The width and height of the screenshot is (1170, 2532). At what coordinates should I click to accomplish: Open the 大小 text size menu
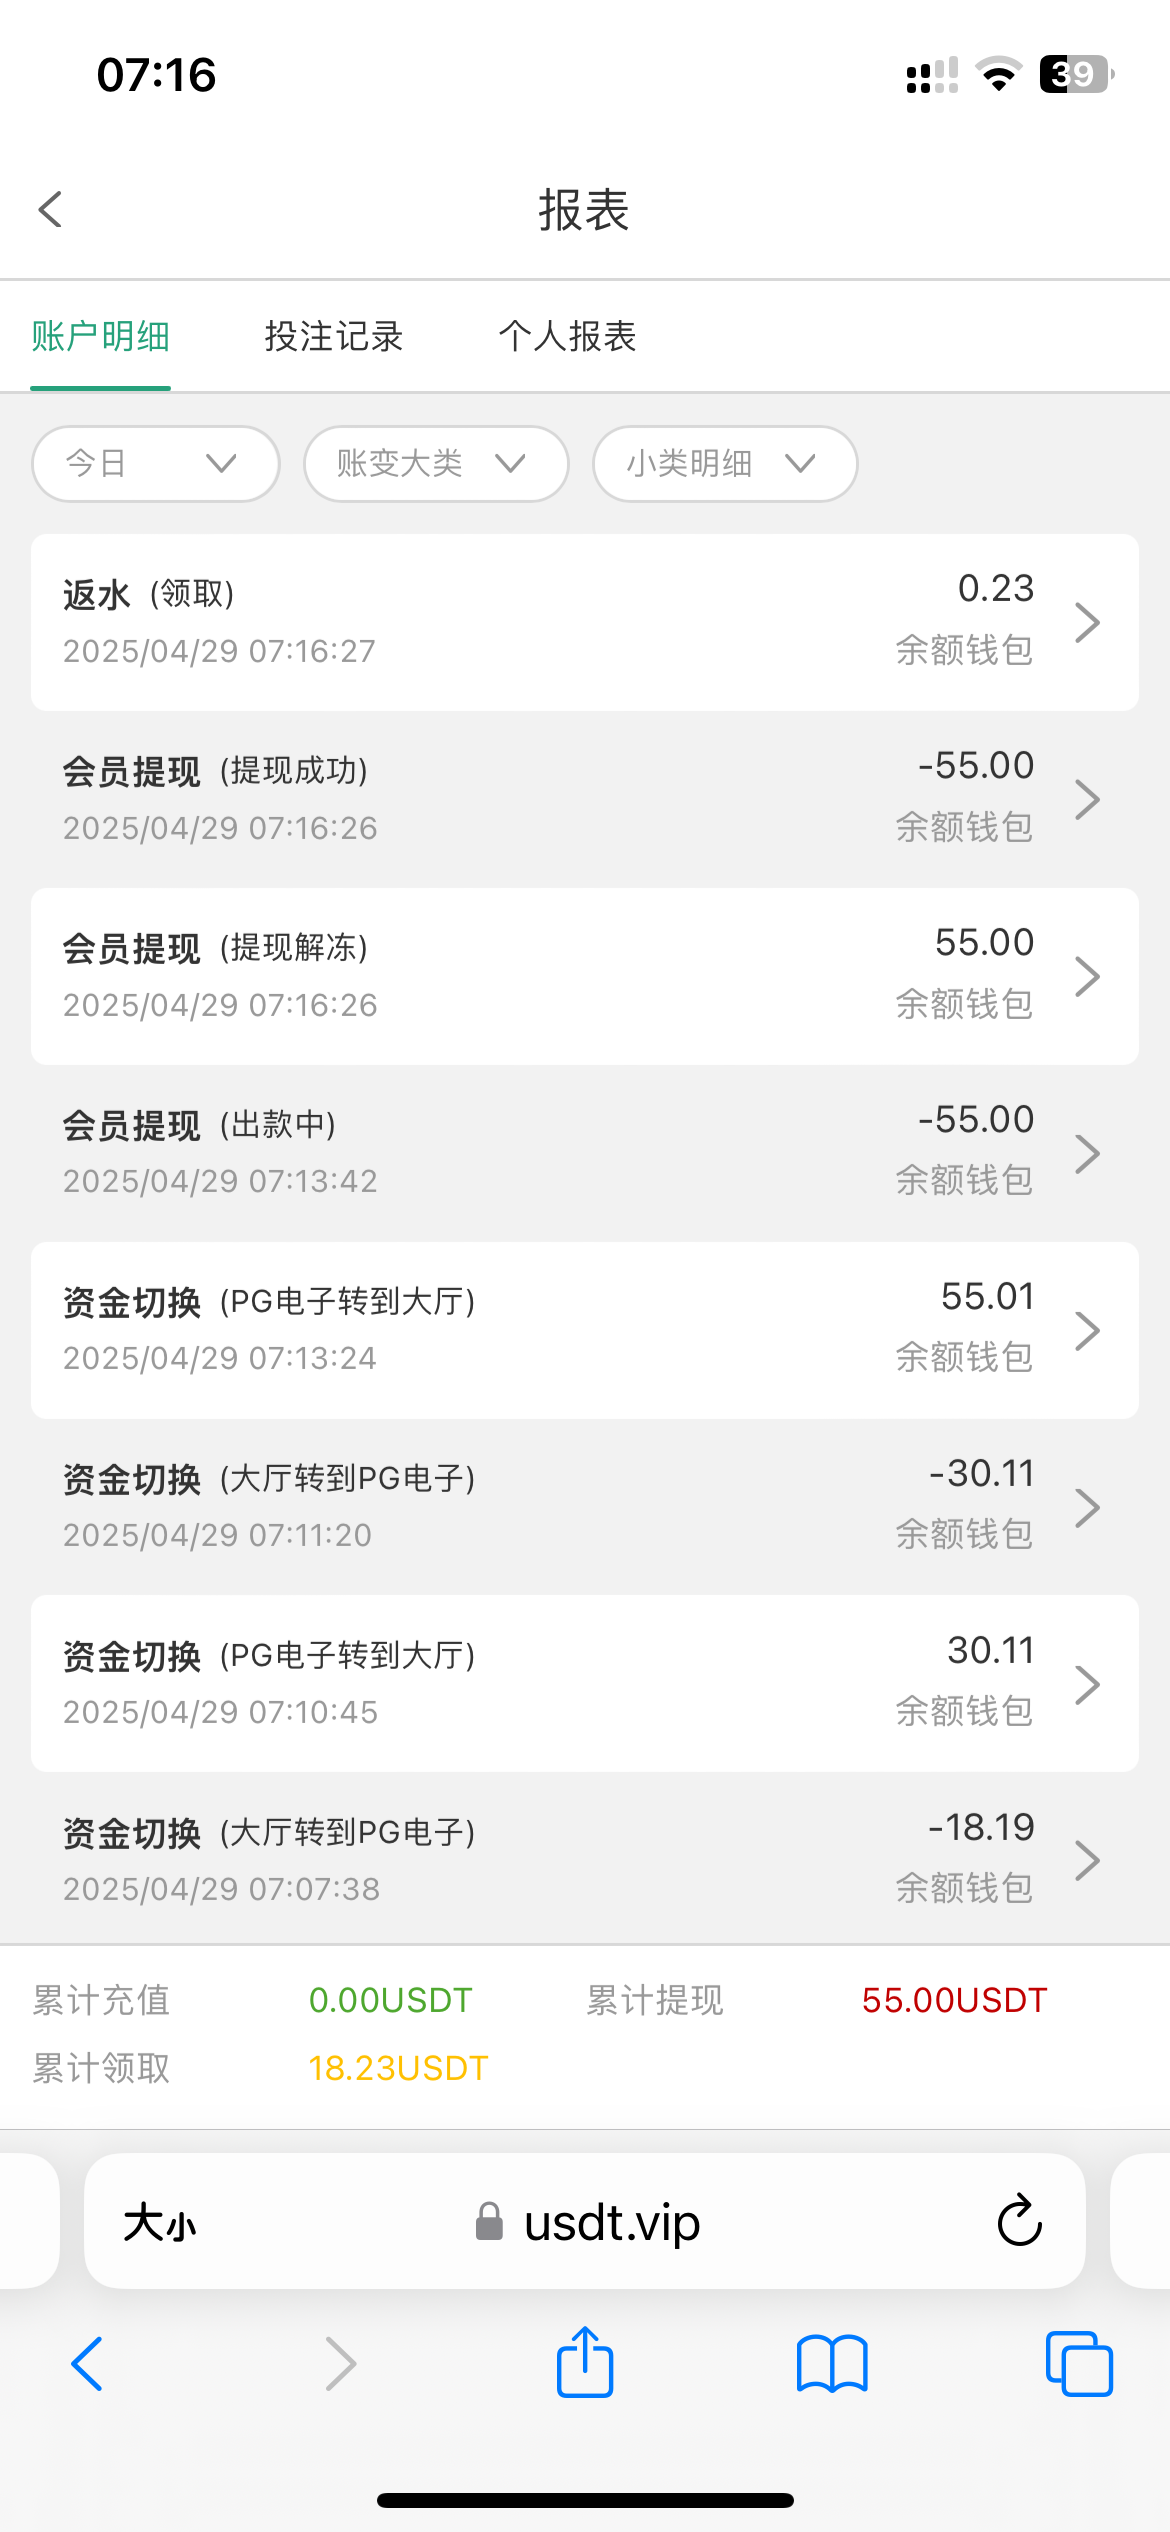(160, 2223)
